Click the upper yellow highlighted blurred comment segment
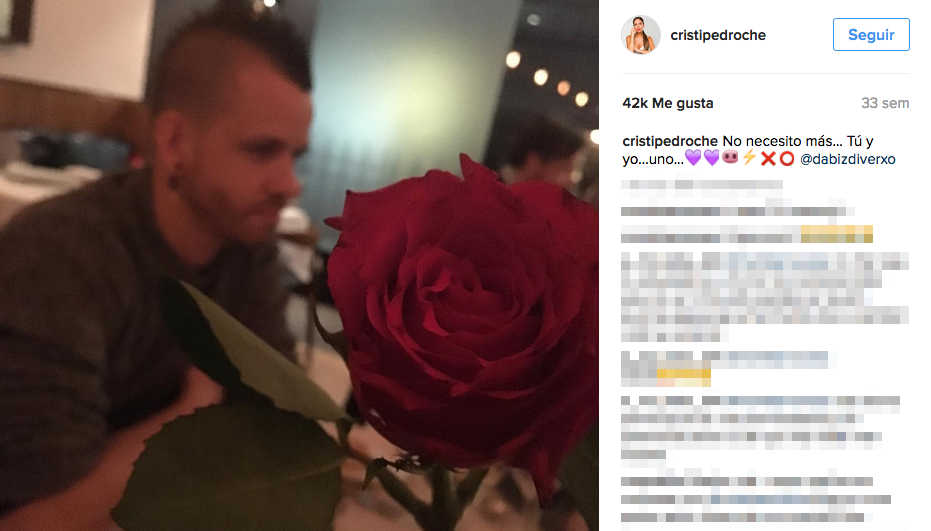931x531 pixels. [837, 234]
